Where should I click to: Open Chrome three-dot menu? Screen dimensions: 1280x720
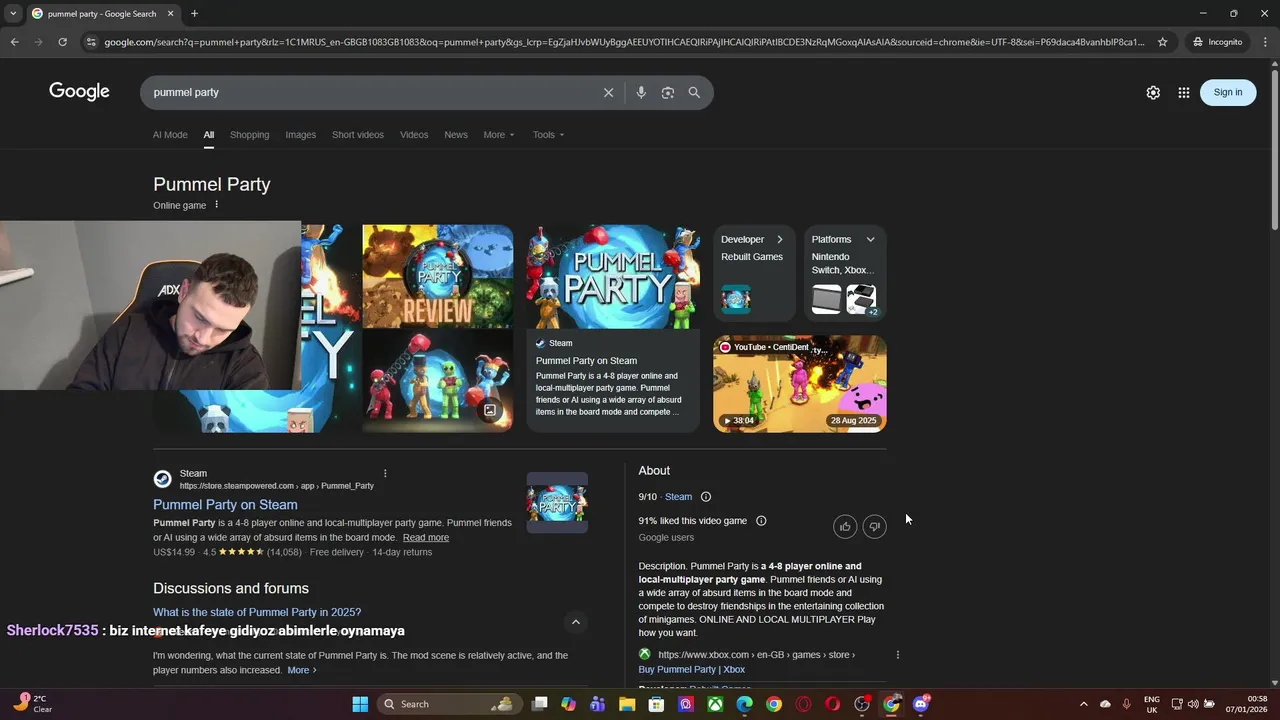click(1265, 42)
